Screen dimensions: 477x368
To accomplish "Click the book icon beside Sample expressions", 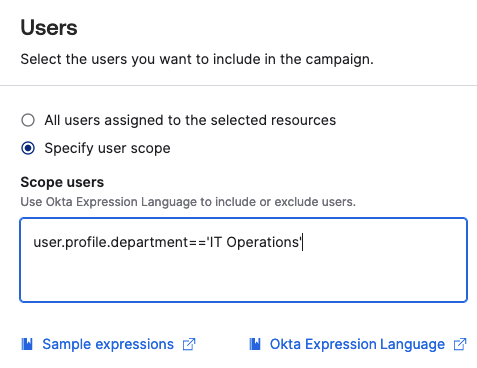I will pos(27,344).
